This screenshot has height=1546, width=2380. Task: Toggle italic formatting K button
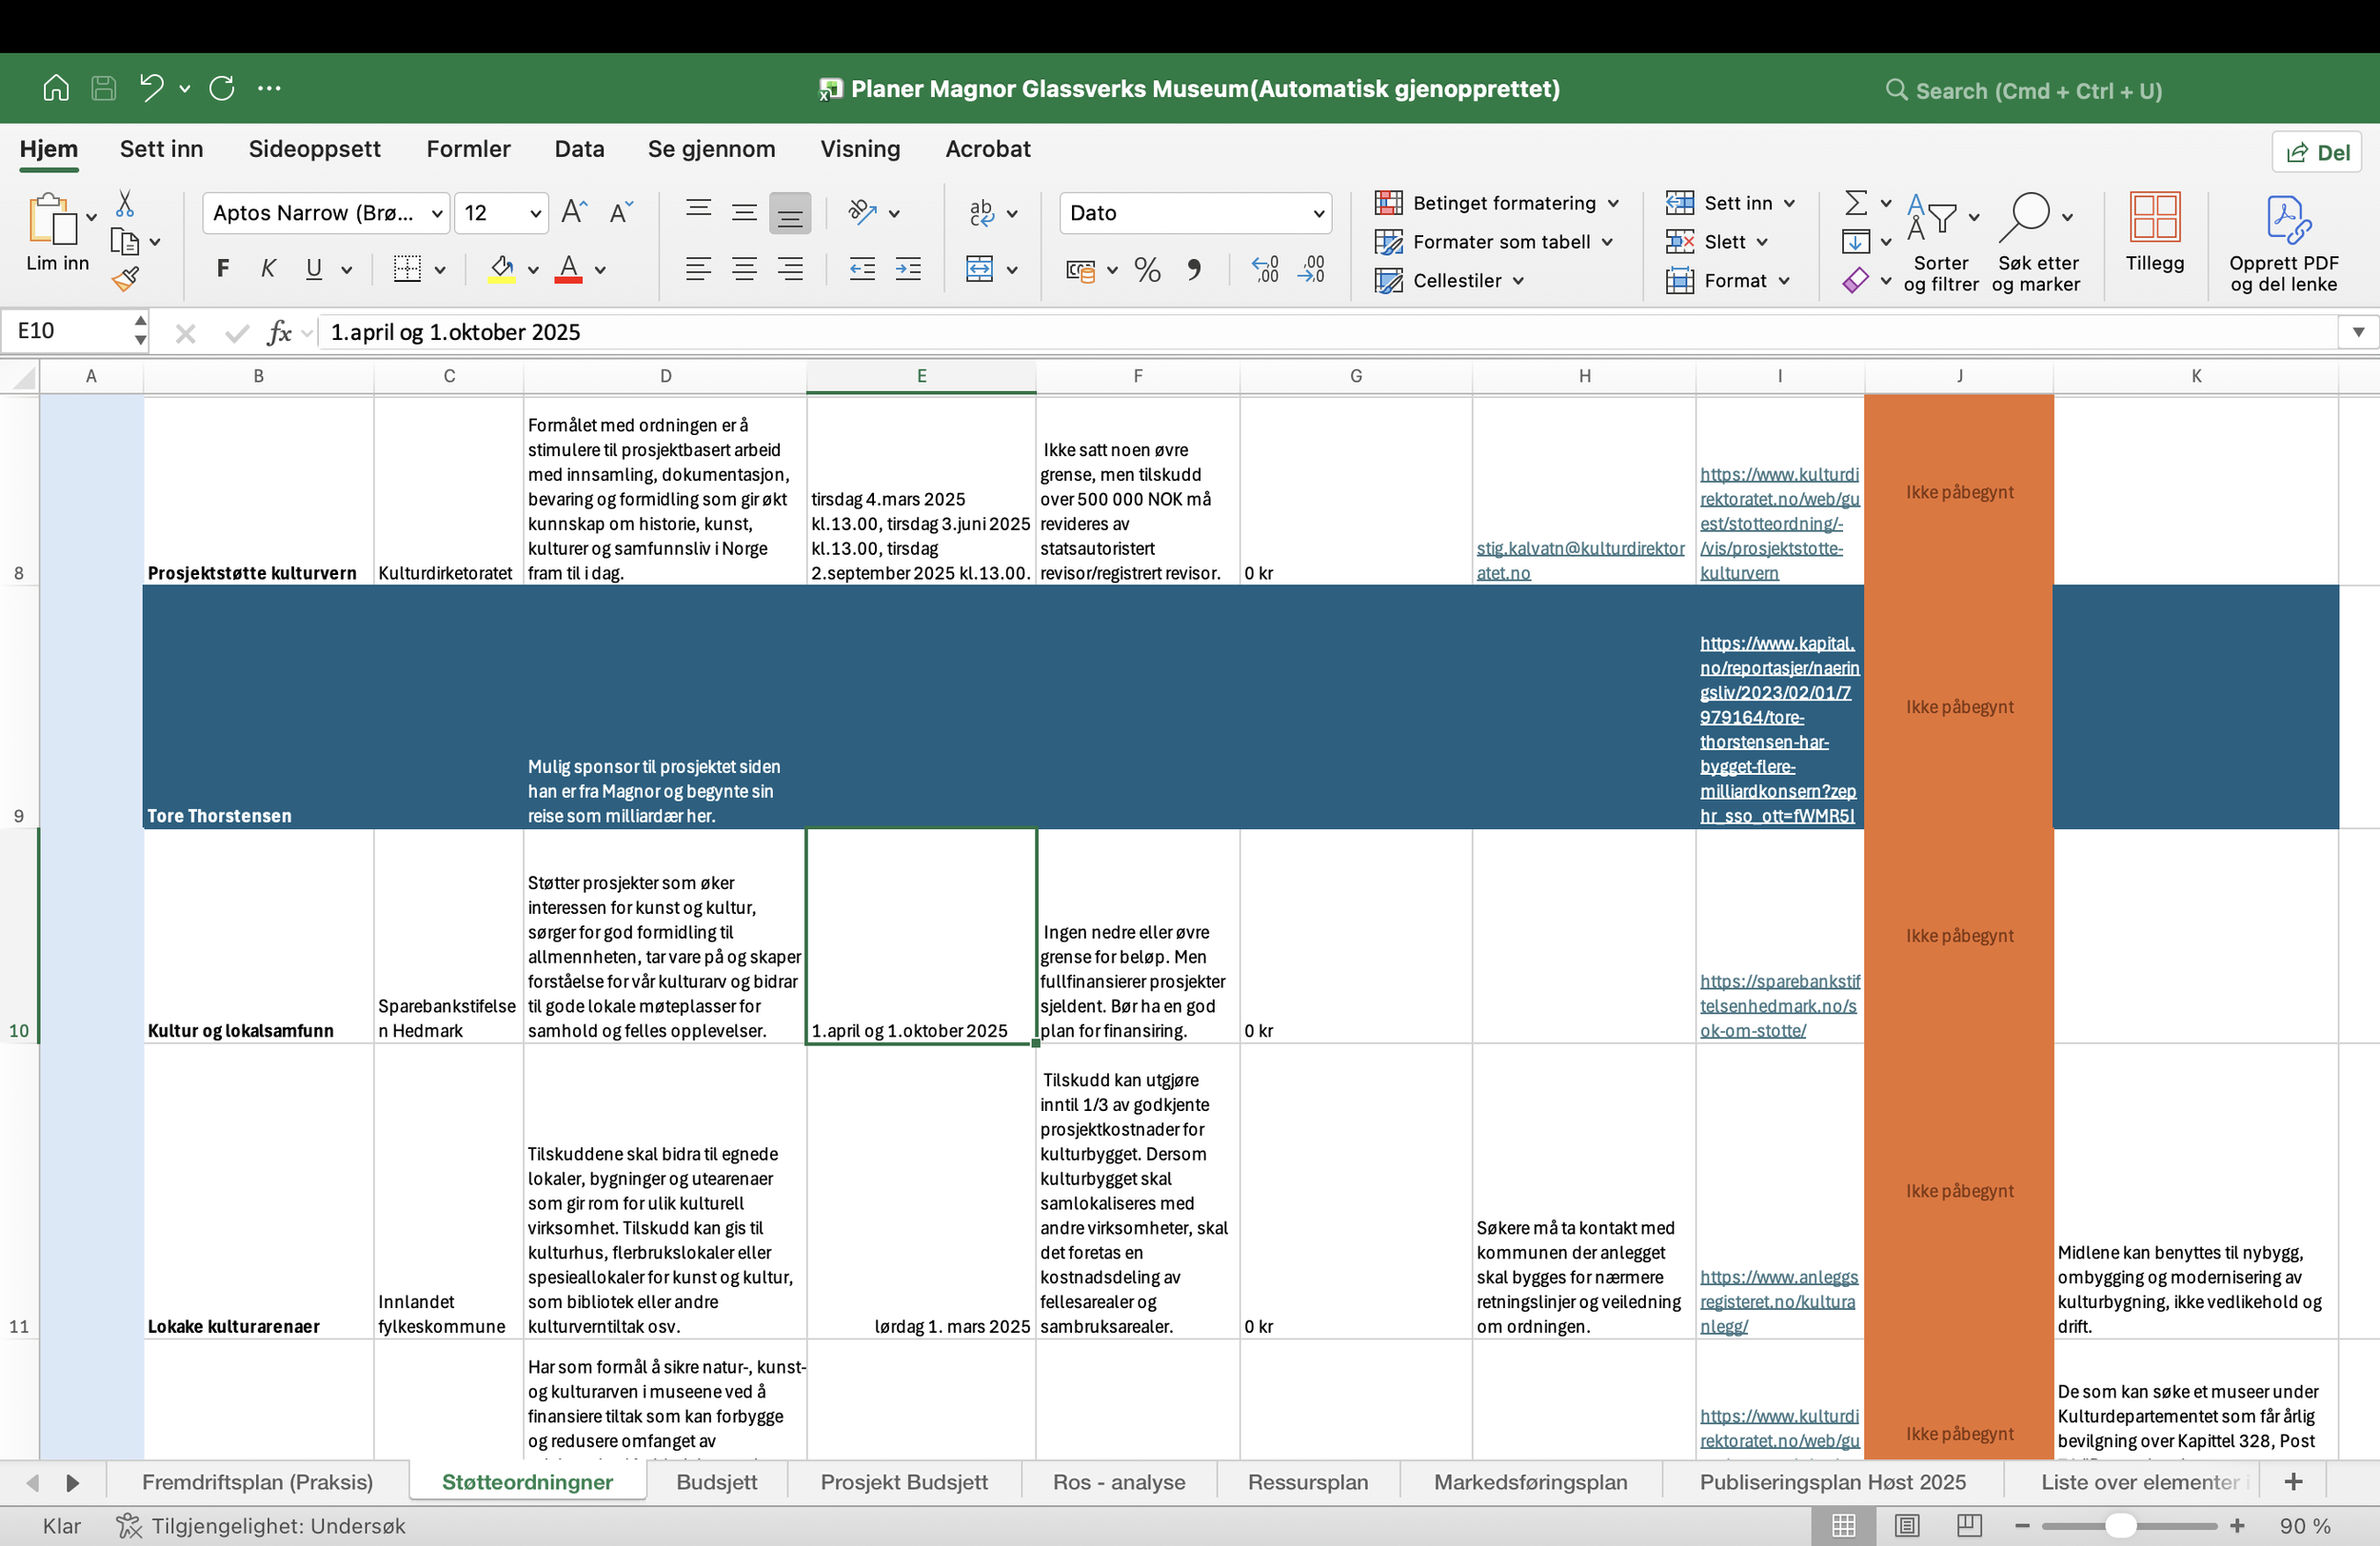(268, 269)
